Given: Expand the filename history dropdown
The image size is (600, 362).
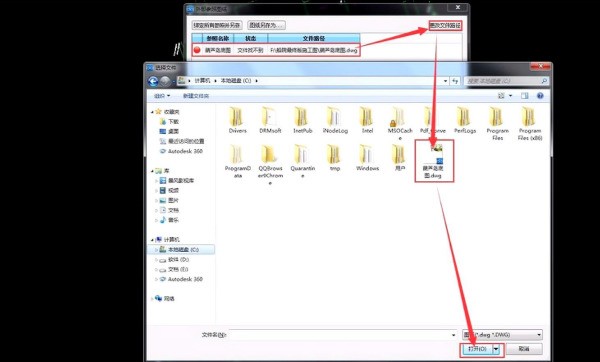Looking at the screenshot, I should (x=453, y=335).
